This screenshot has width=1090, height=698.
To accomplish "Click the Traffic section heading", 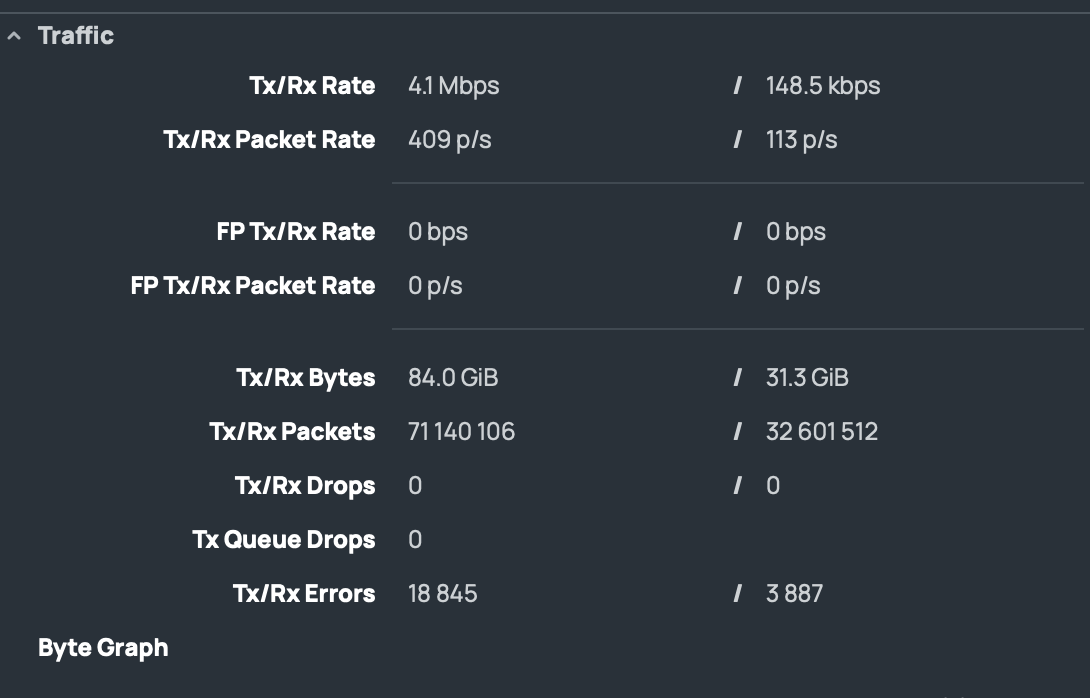I will point(76,36).
